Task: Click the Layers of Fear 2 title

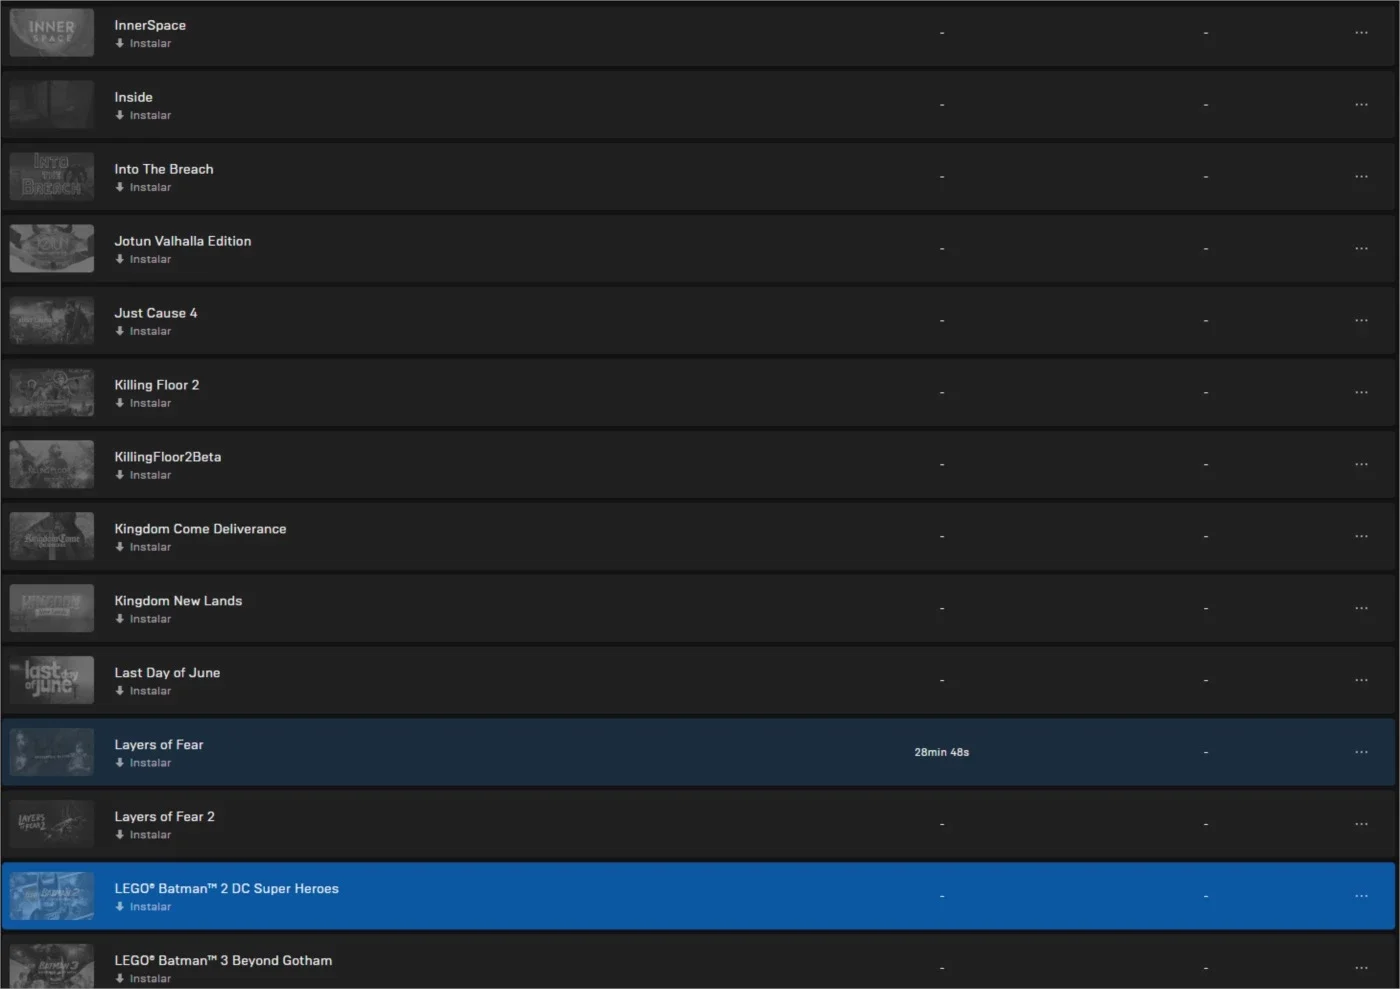Action: pyautogui.click(x=165, y=817)
